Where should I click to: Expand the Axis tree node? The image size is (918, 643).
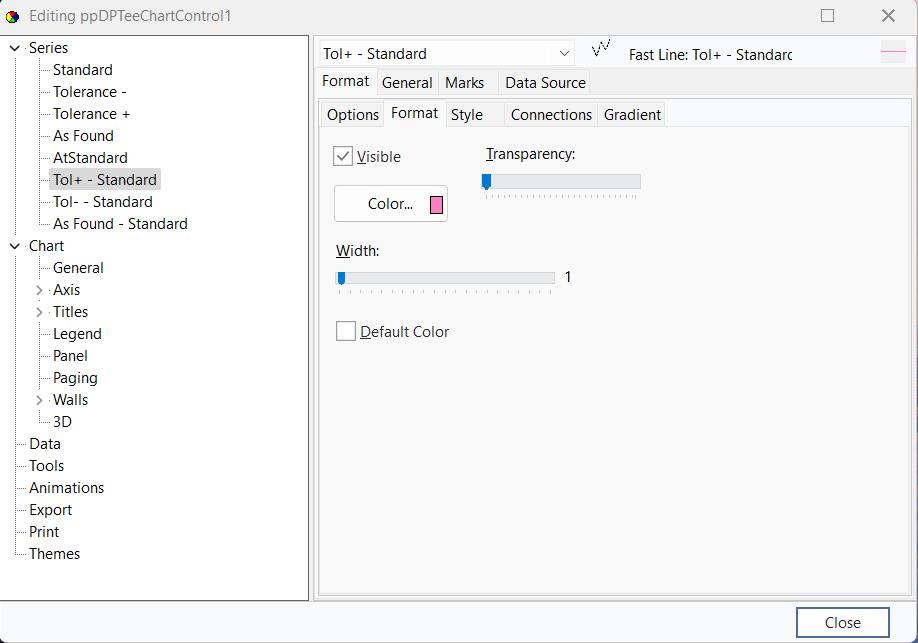39,290
